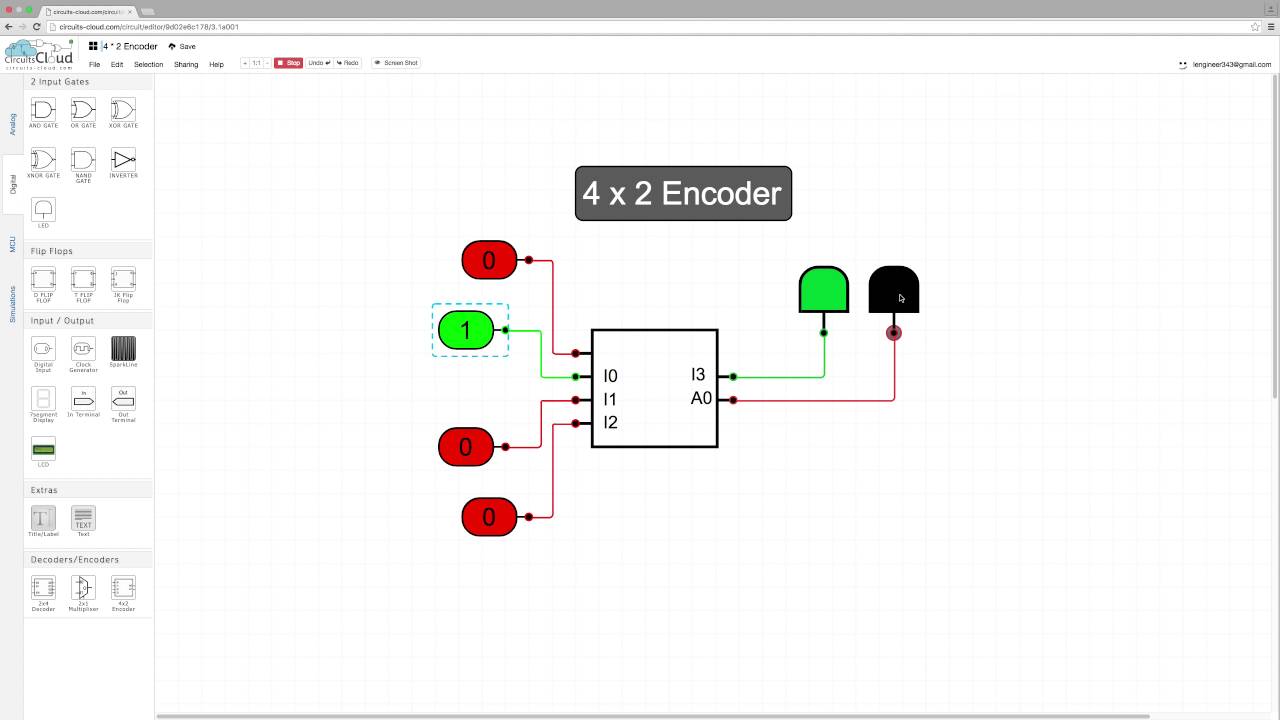Choose the Clock Generator component
Viewport: 1280px width, 720px height.
point(83,353)
